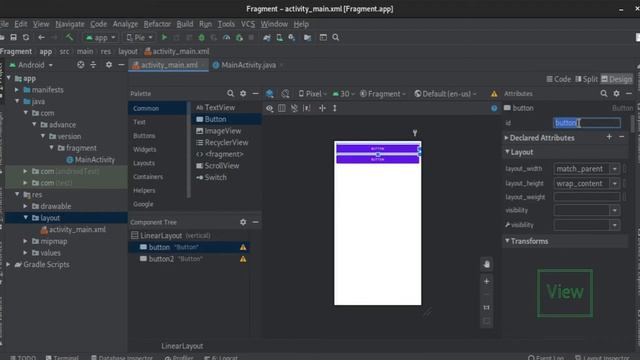This screenshot has height=360, width=640.
Task: Click Collapse All icon in project panel
Action: (x=93, y=65)
